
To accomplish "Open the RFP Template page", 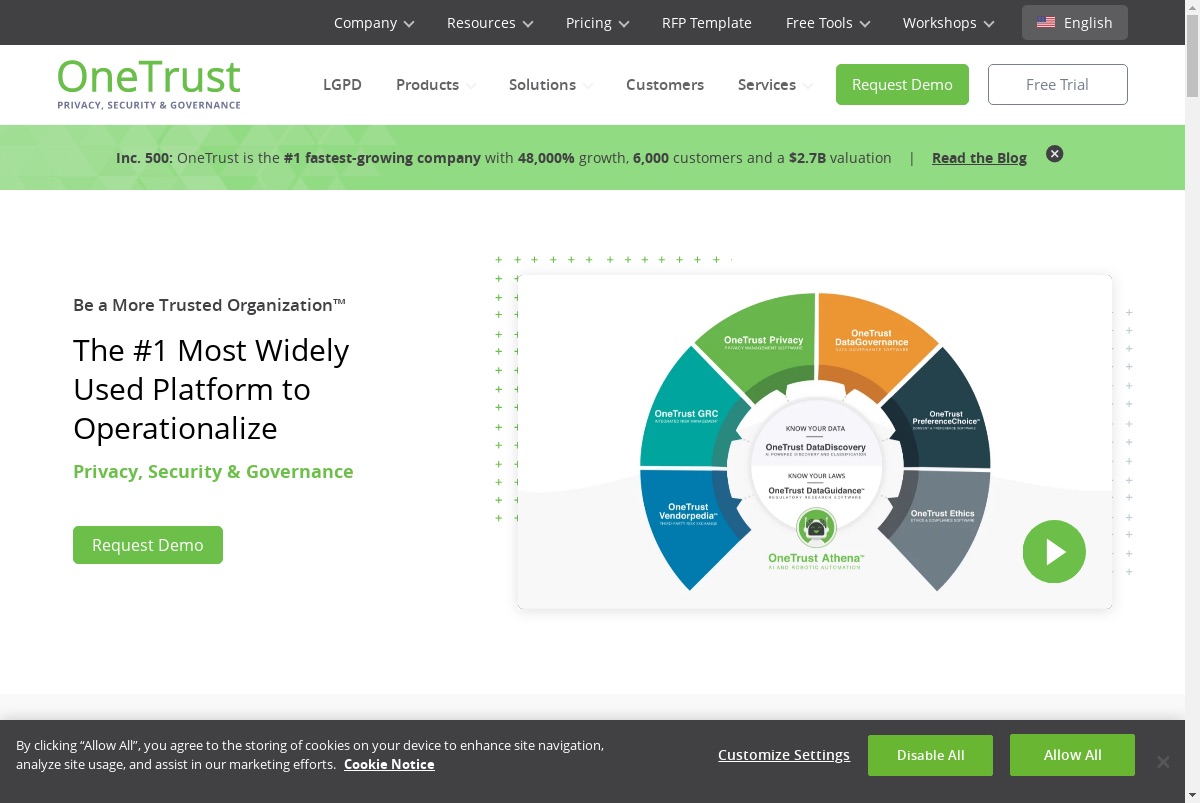I will (x=707, y=22).
